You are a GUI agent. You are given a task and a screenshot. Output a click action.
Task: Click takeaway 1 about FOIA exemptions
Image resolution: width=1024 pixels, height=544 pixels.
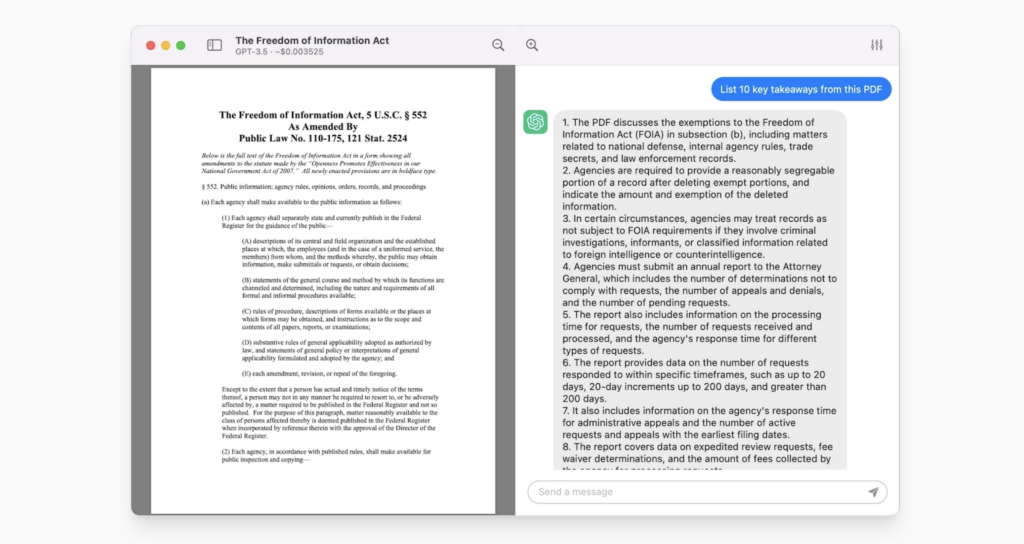[x=695, y=140]
